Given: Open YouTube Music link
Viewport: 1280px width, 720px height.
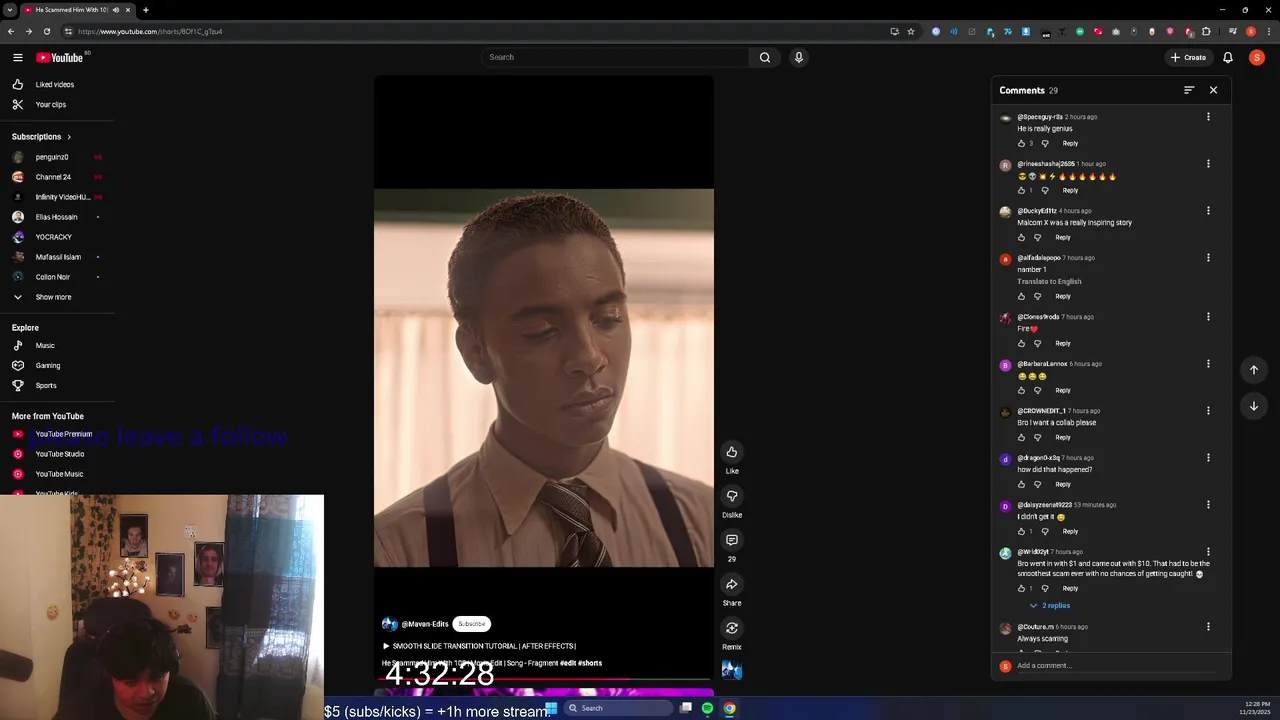Looking at the screenshot, I should coord(59,474).
